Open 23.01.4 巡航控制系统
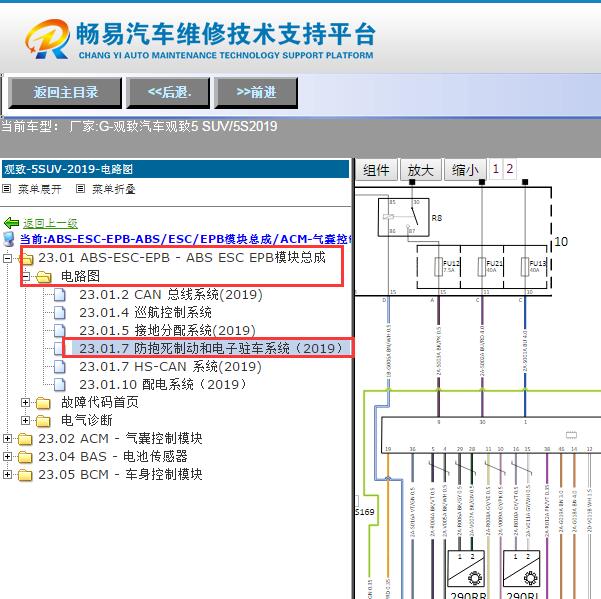The width and height of the screenshot is (601, 599). coord(145,313)
